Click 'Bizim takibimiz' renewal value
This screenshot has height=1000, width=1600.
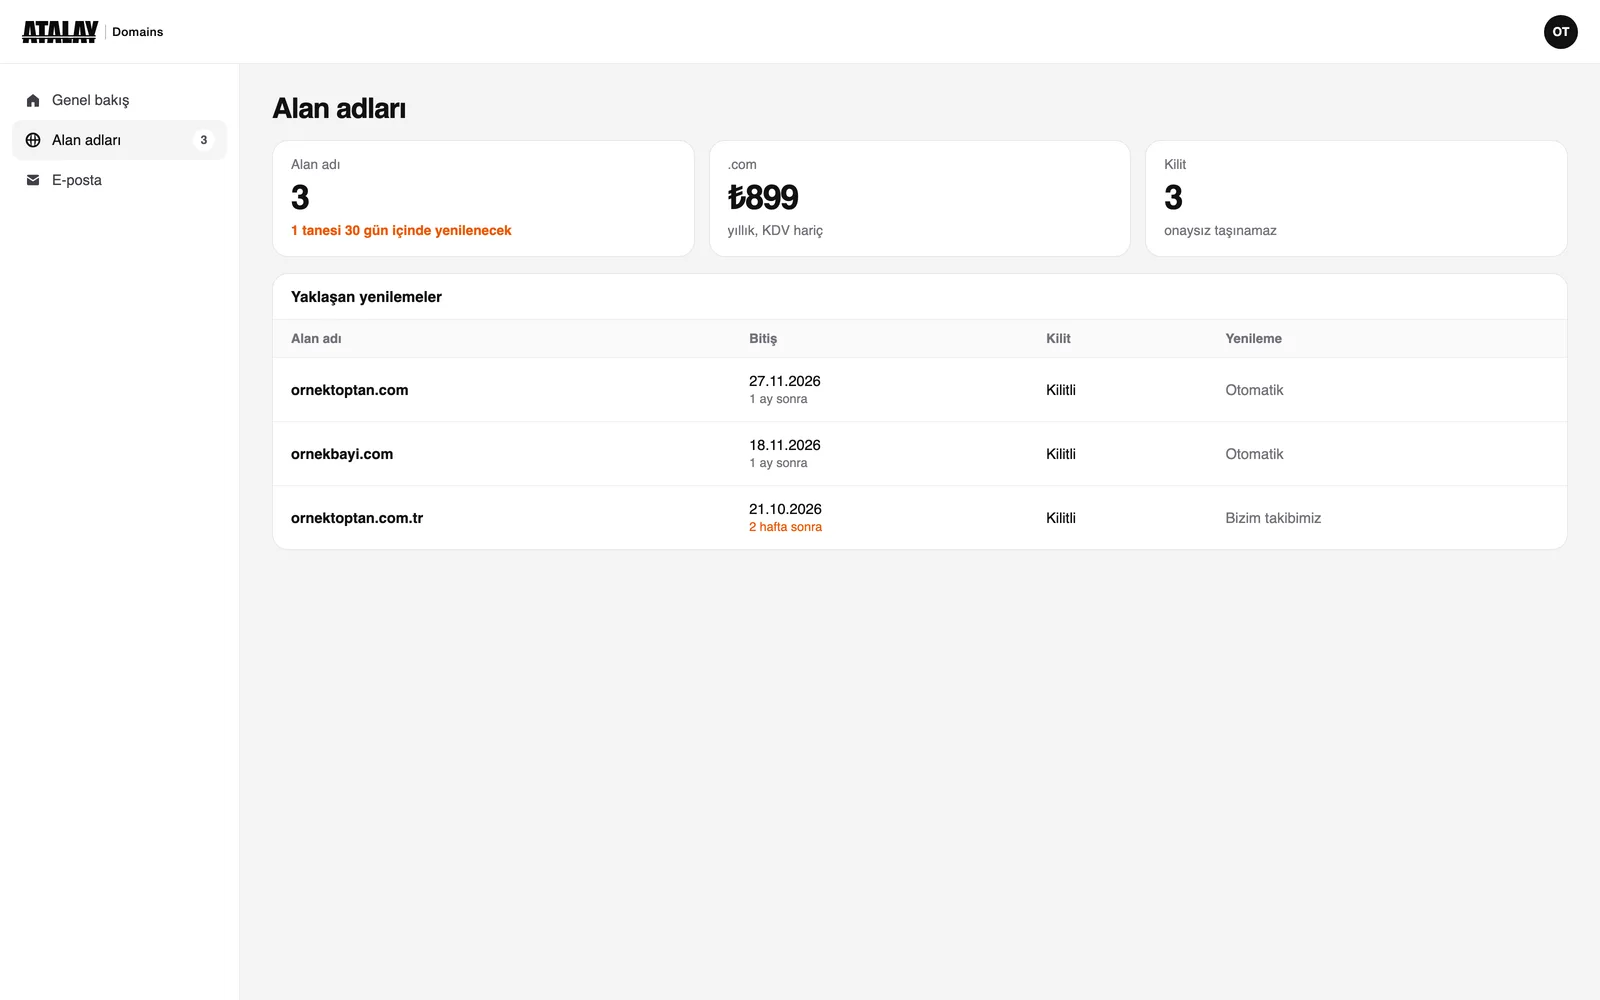point(1273,518)
